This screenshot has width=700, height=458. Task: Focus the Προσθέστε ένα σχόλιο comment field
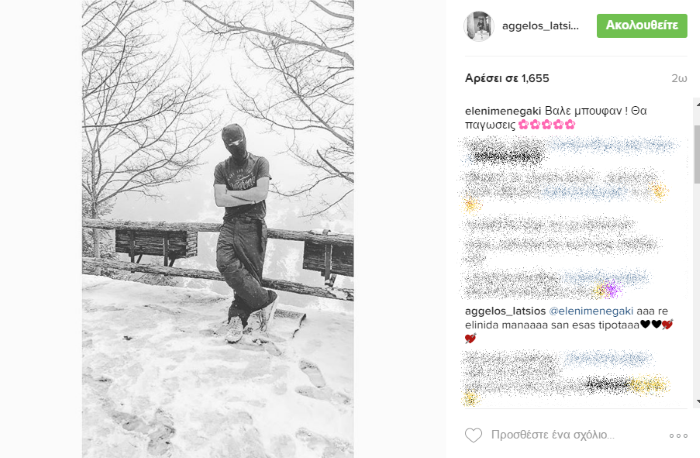click(x=553, y=435)
